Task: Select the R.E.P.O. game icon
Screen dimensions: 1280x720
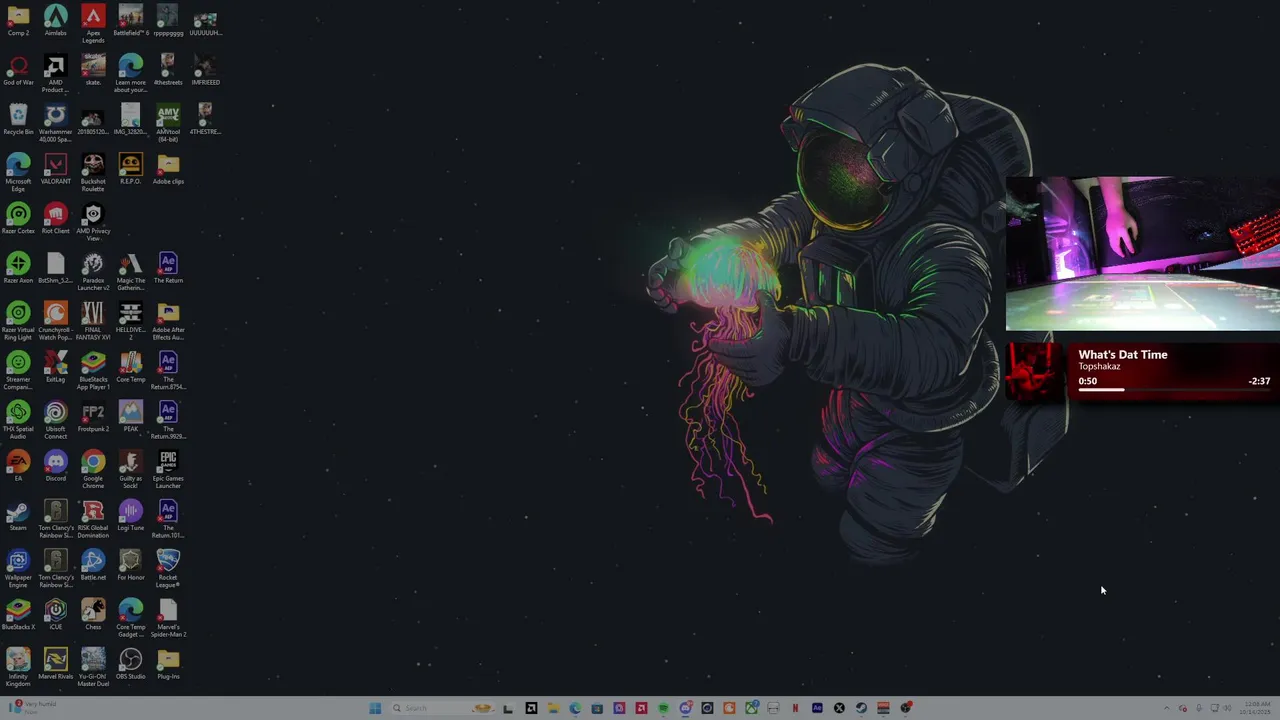Action: (131, 169)
